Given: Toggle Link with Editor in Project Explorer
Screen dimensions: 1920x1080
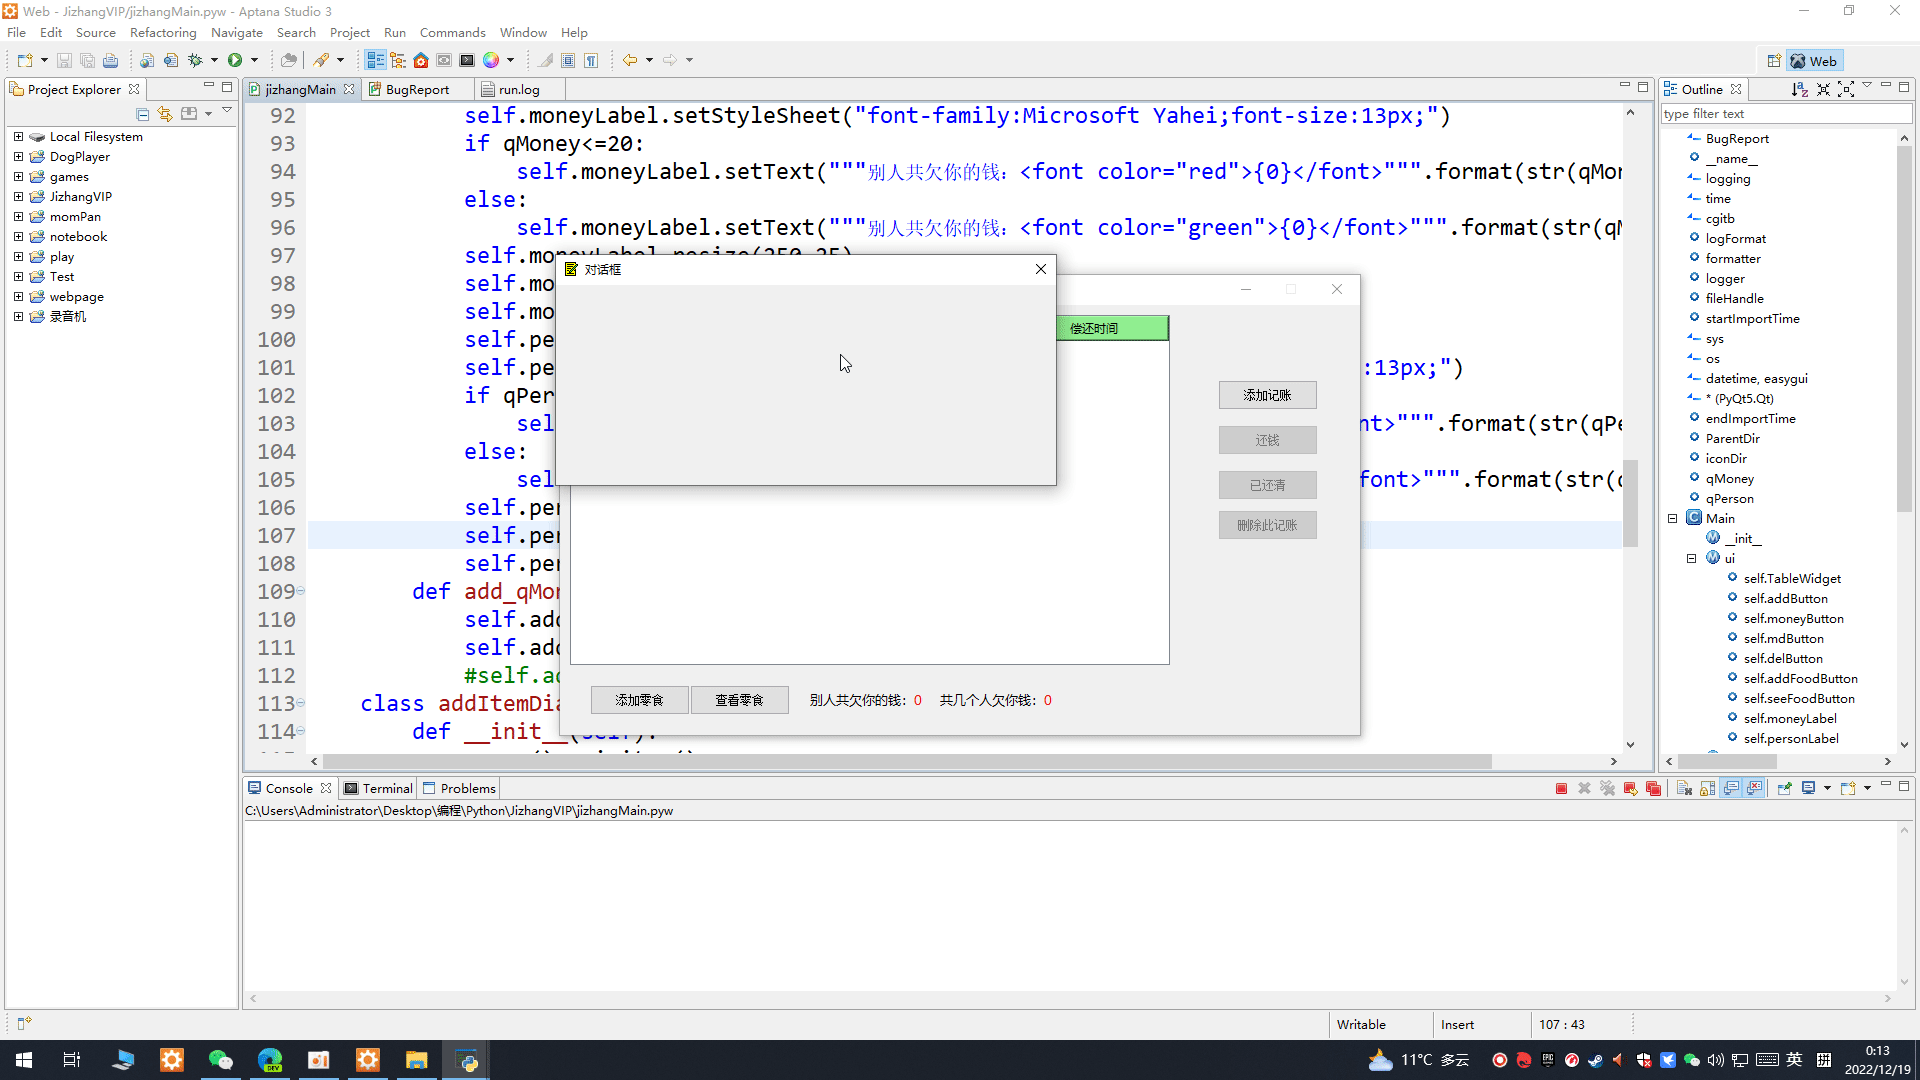Looking at the screenshot, I should click(x=165, y=114).
